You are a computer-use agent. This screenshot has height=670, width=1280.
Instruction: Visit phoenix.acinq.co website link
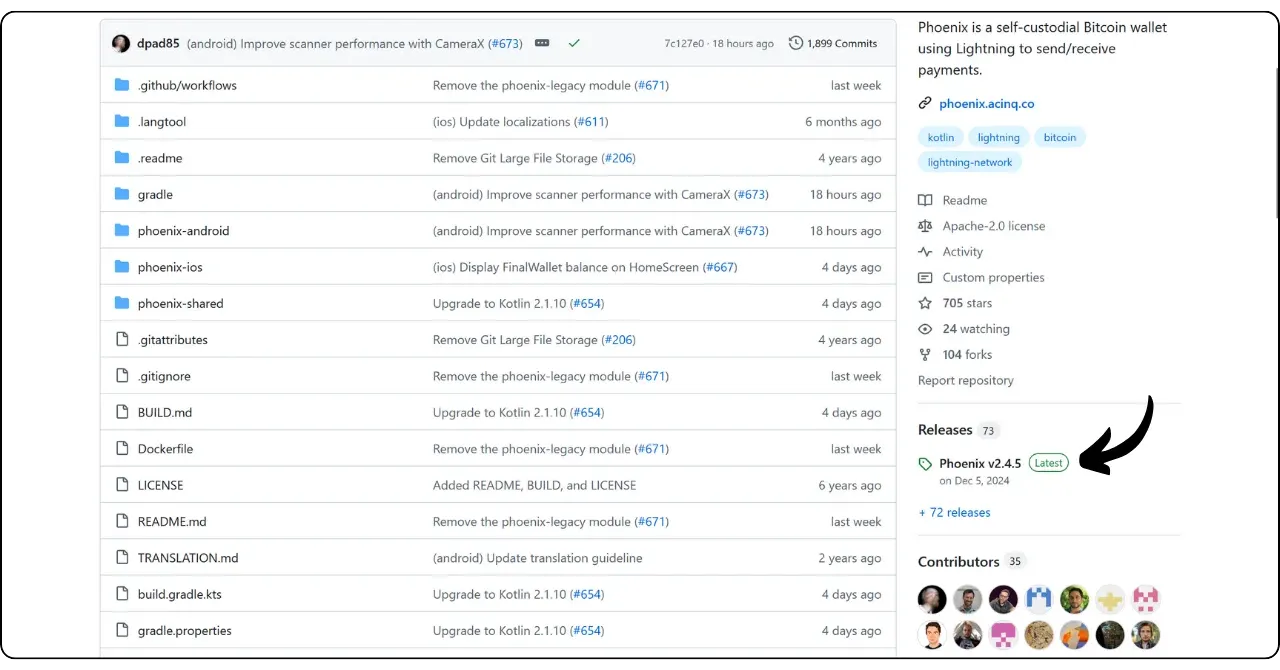coord(986,103)
